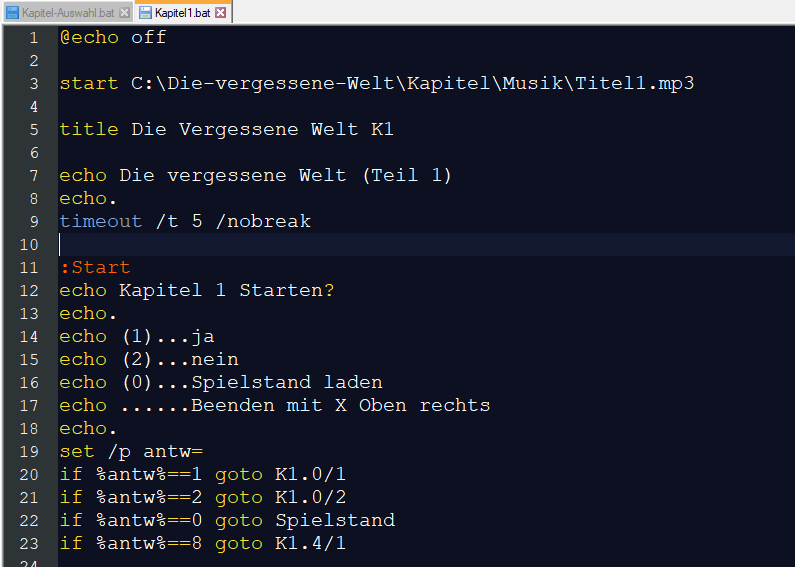Select the Kapitel1.bat tab

182,13
